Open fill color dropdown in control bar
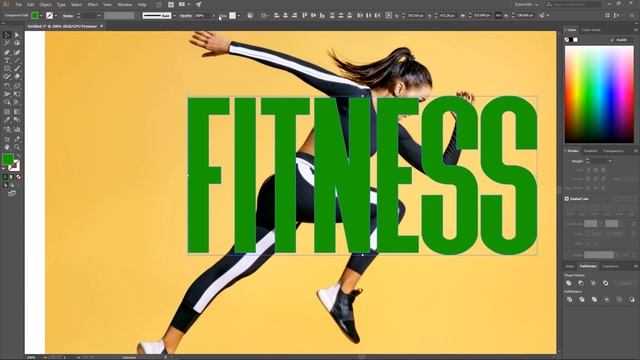The width and height of the screenshot is (640, 360). (41, 16)
